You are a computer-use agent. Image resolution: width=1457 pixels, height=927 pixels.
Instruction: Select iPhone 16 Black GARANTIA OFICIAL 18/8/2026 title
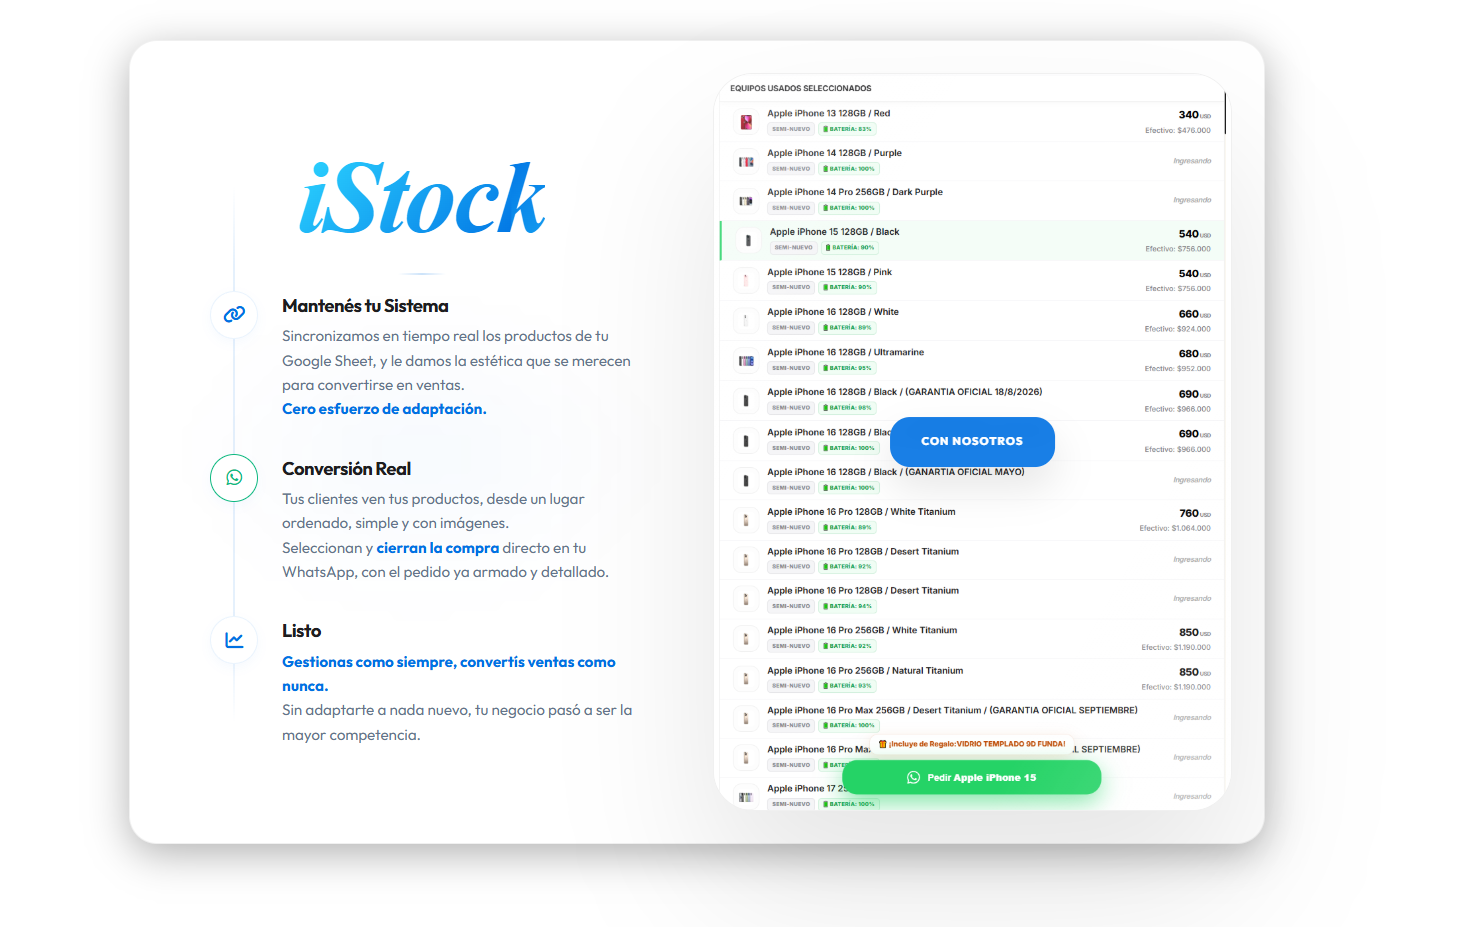[904, 392]
